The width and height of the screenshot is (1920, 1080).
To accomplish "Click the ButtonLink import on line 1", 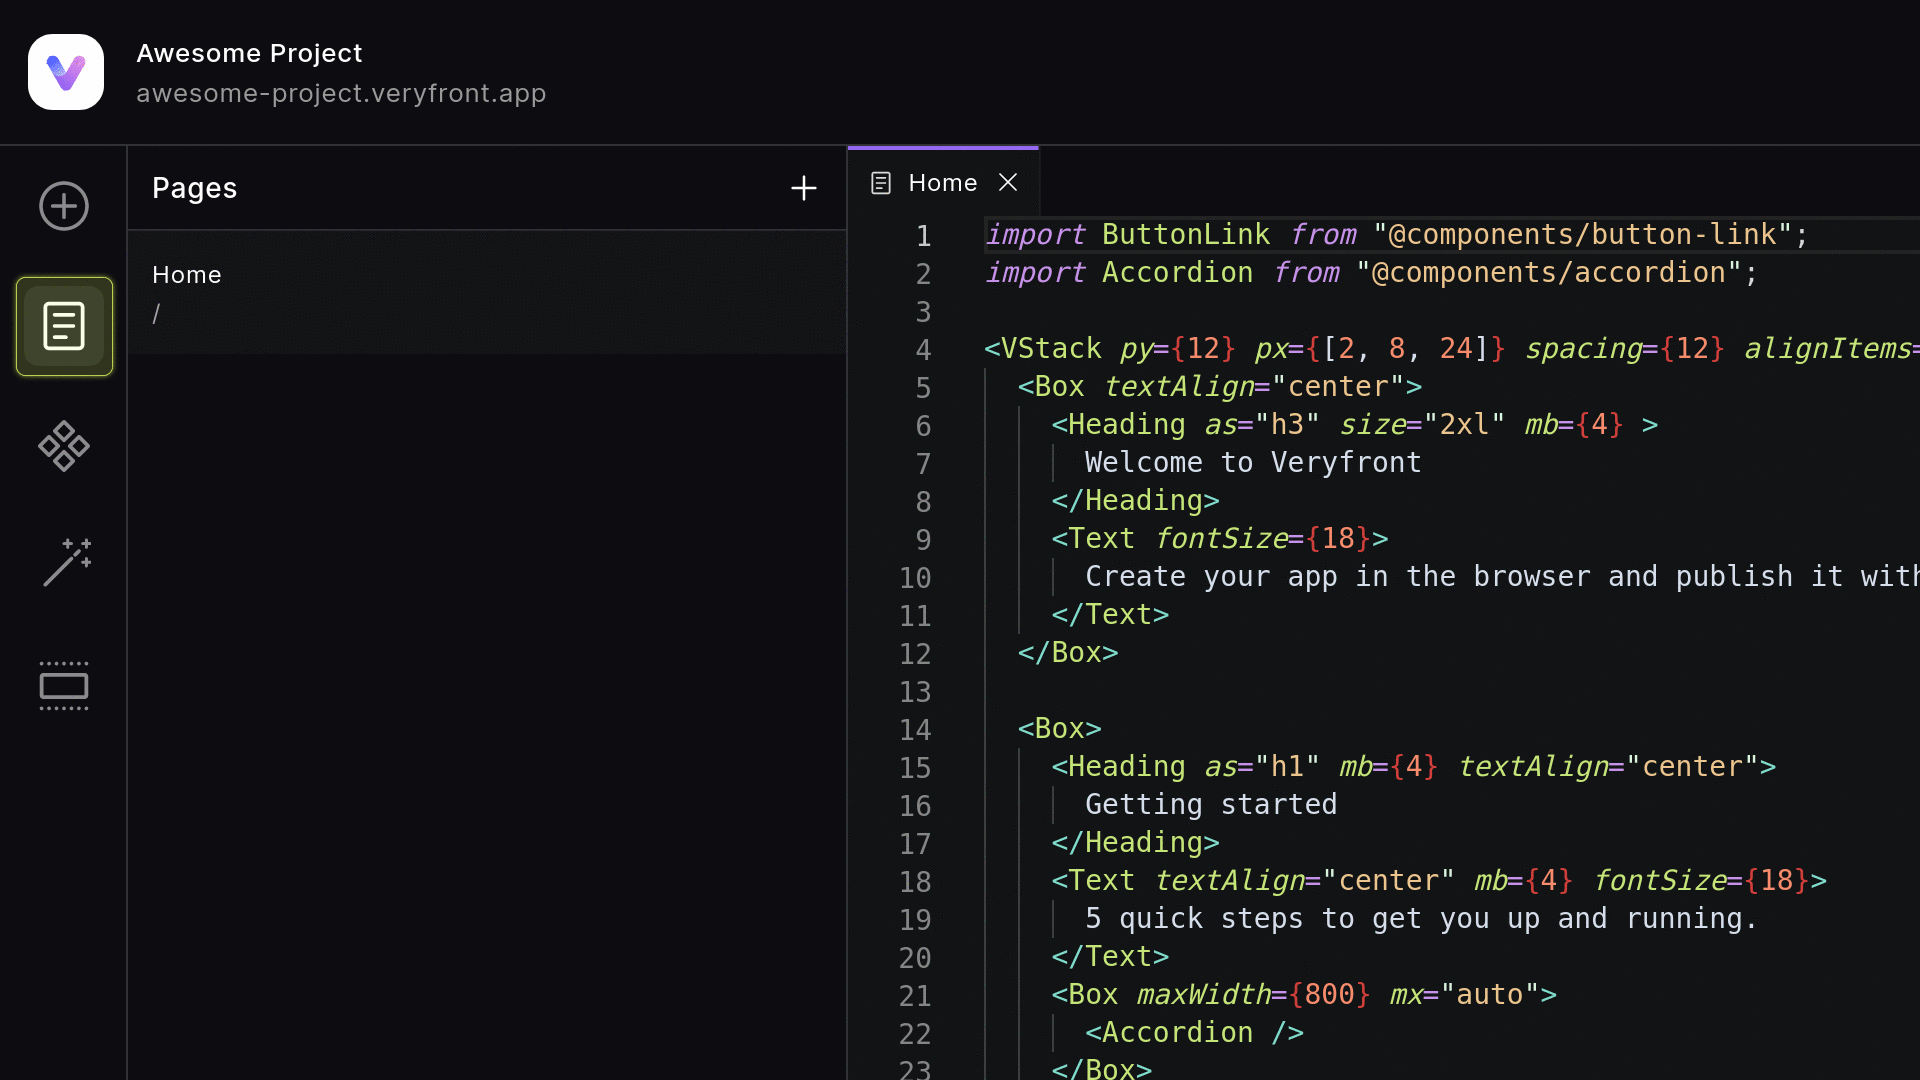I will click(x=1186, y=234).
